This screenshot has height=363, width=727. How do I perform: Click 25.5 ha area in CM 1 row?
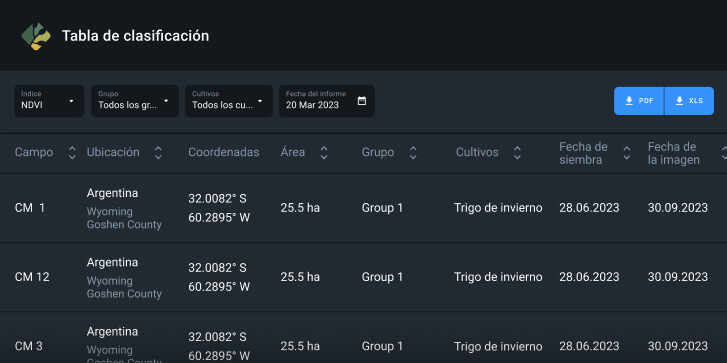[300, 208]
